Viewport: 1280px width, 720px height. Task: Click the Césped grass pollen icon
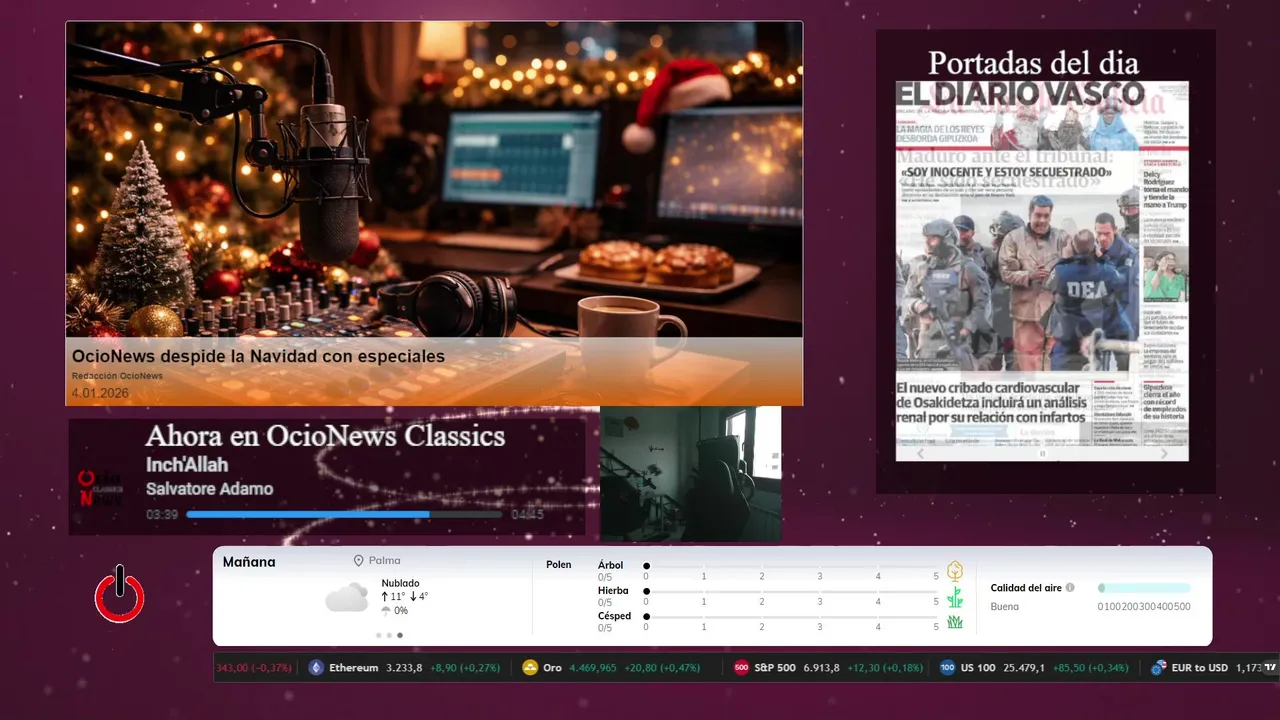955,622
